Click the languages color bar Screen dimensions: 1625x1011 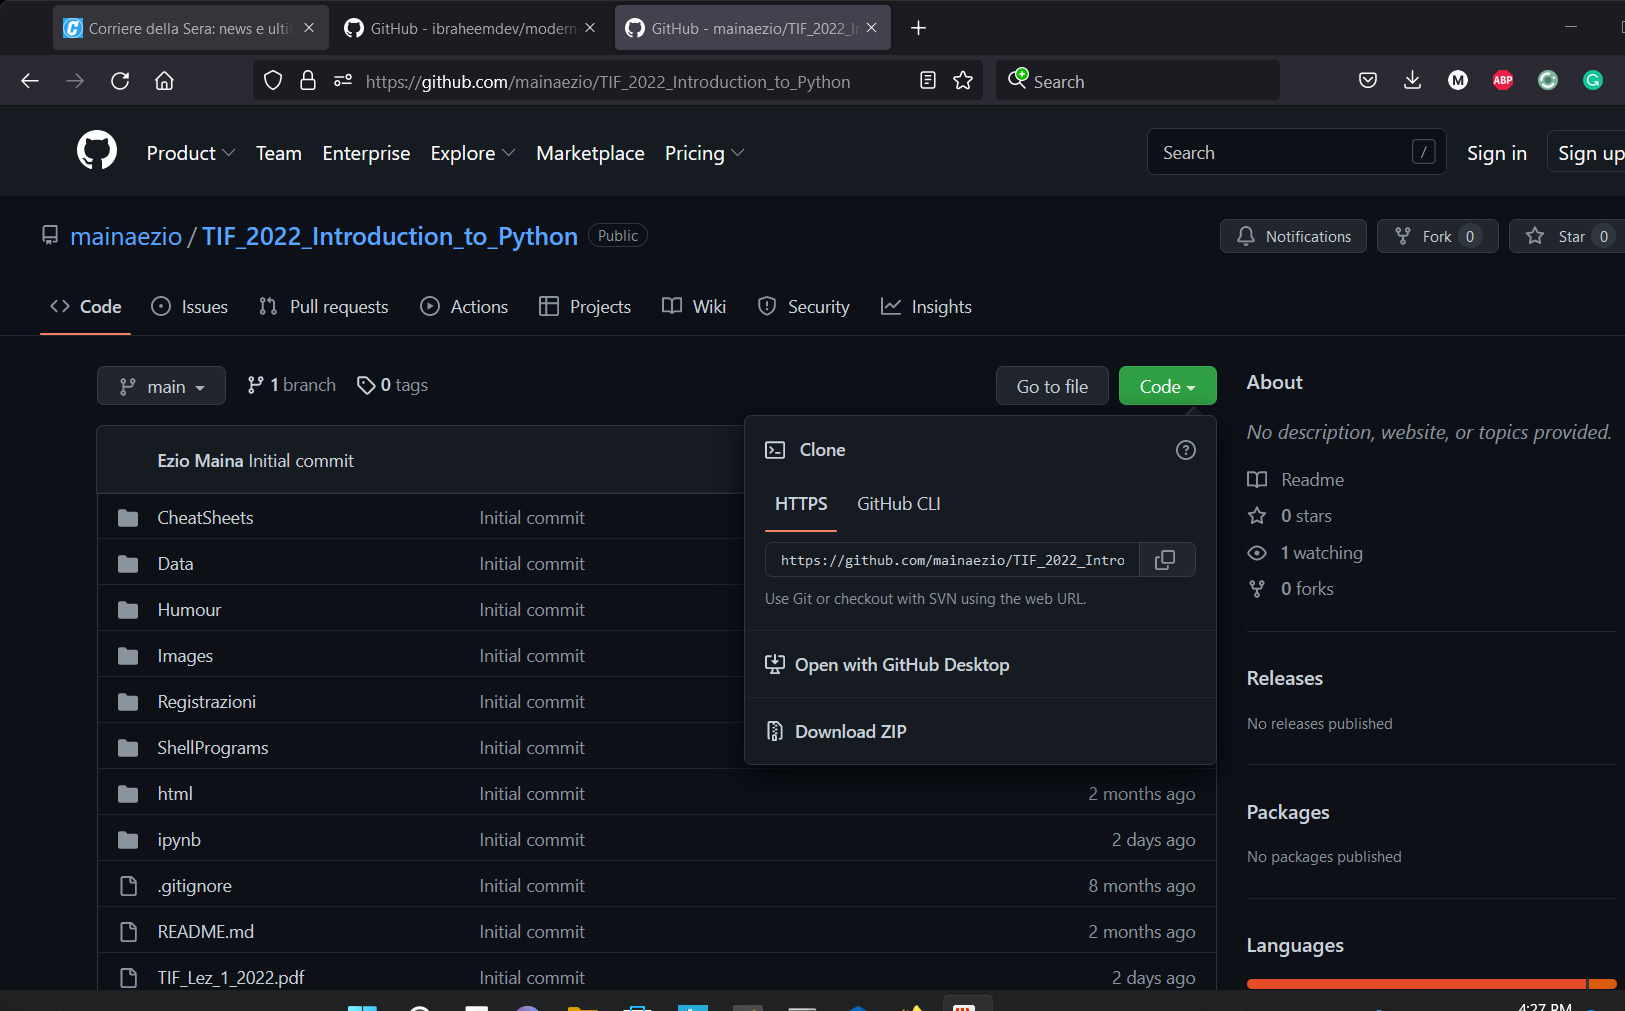[x=1432, y=984]
